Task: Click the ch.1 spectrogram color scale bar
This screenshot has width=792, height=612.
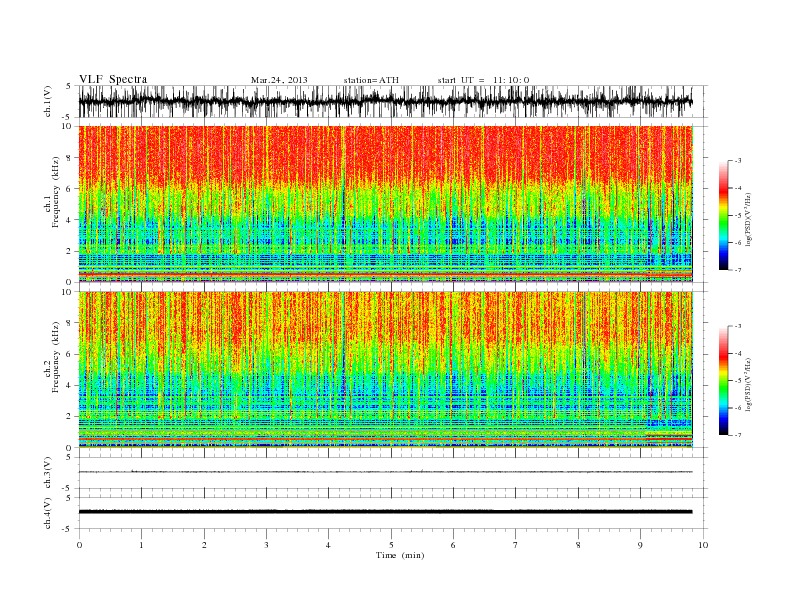Action: point(723,215)
